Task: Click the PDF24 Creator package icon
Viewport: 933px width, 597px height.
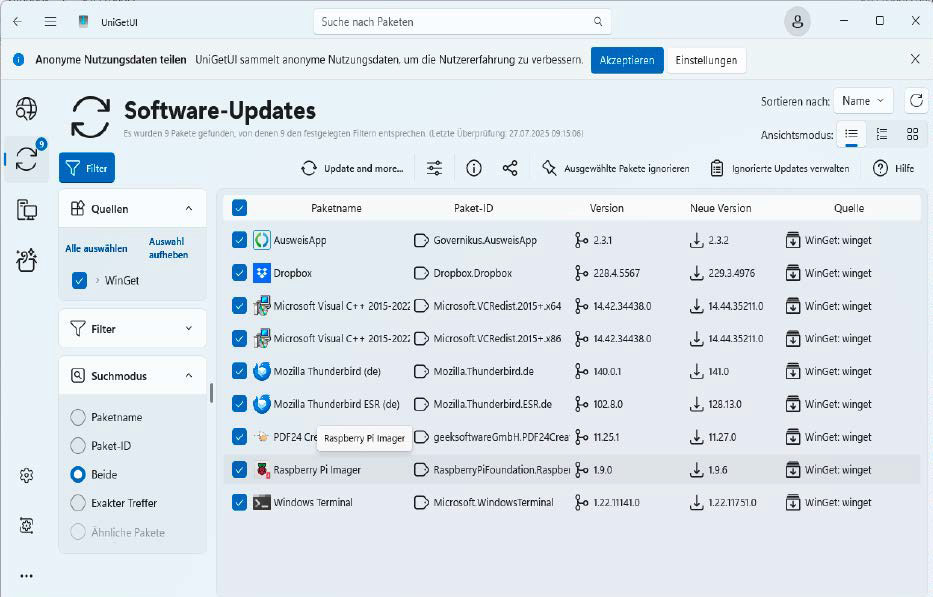Action: [x=262, y=437]
